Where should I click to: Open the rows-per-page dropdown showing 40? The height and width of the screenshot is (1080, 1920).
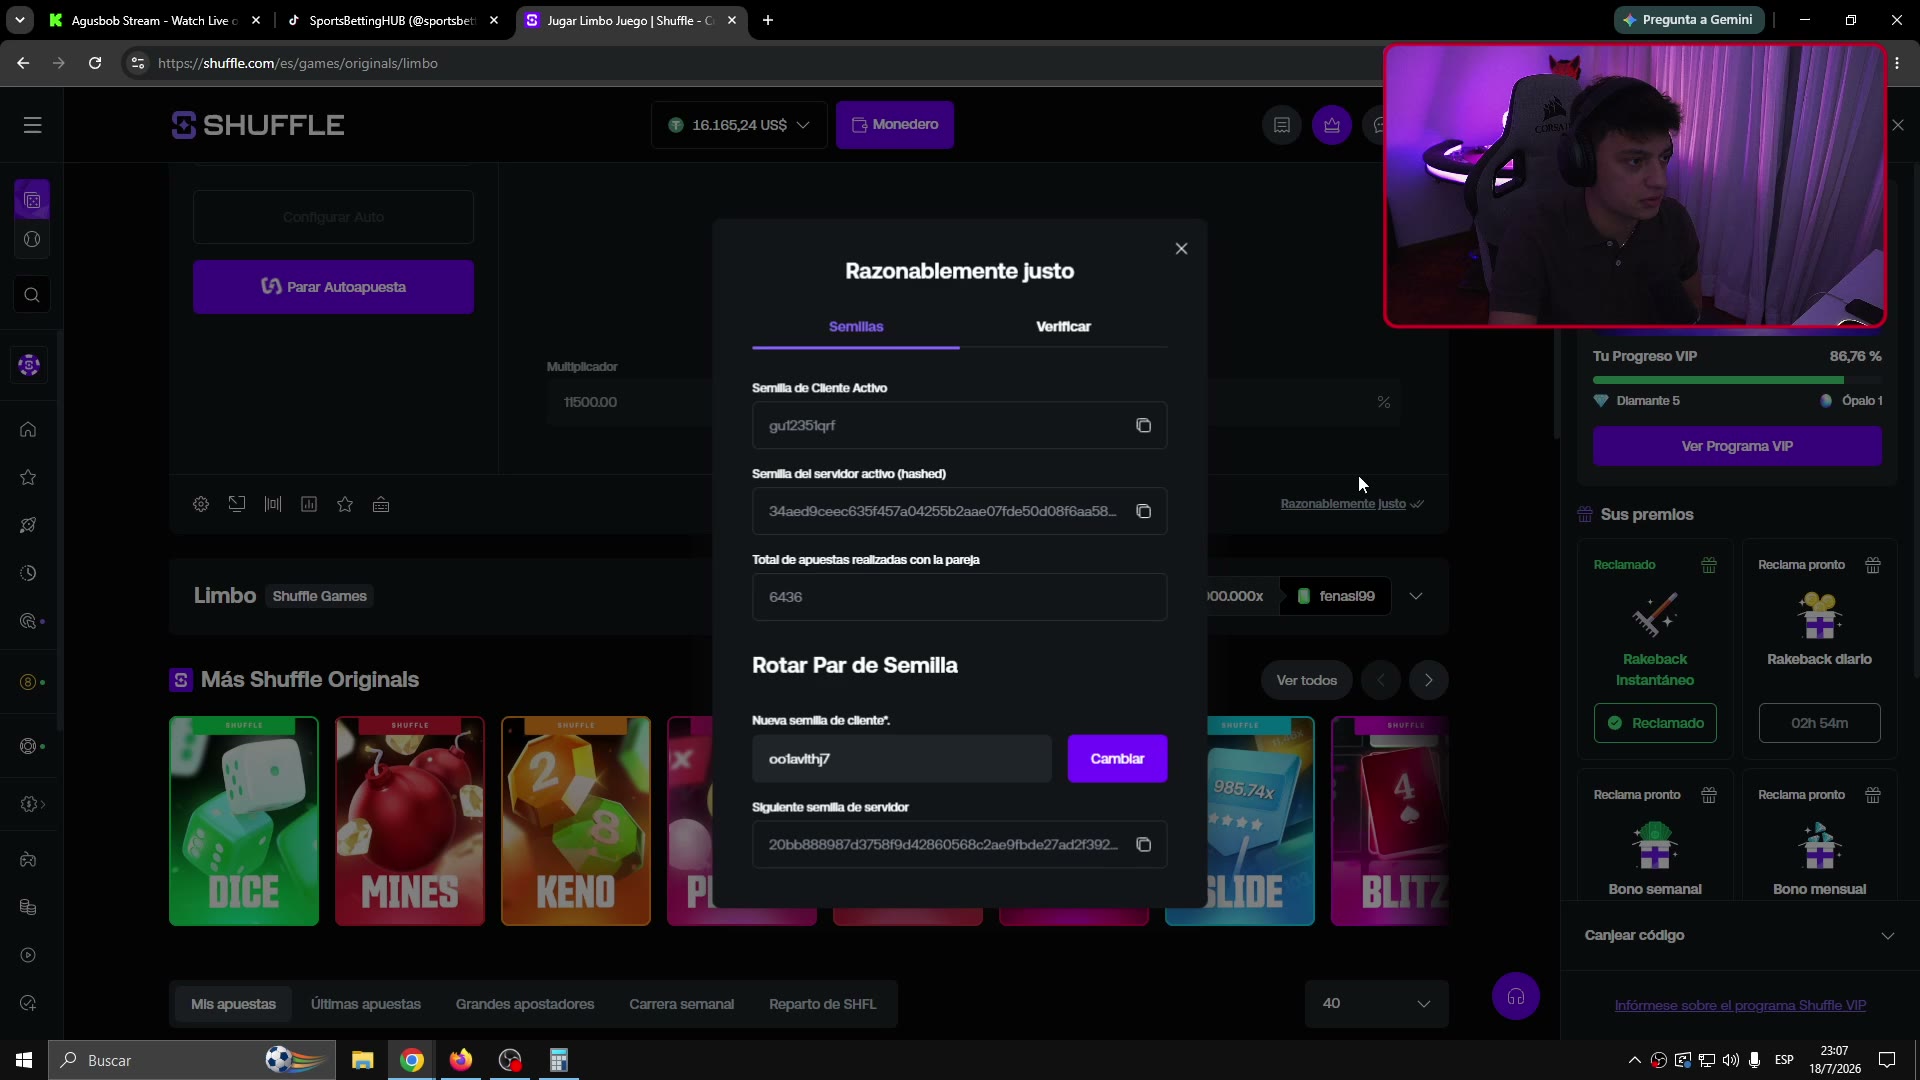tap(1376, 1003)
